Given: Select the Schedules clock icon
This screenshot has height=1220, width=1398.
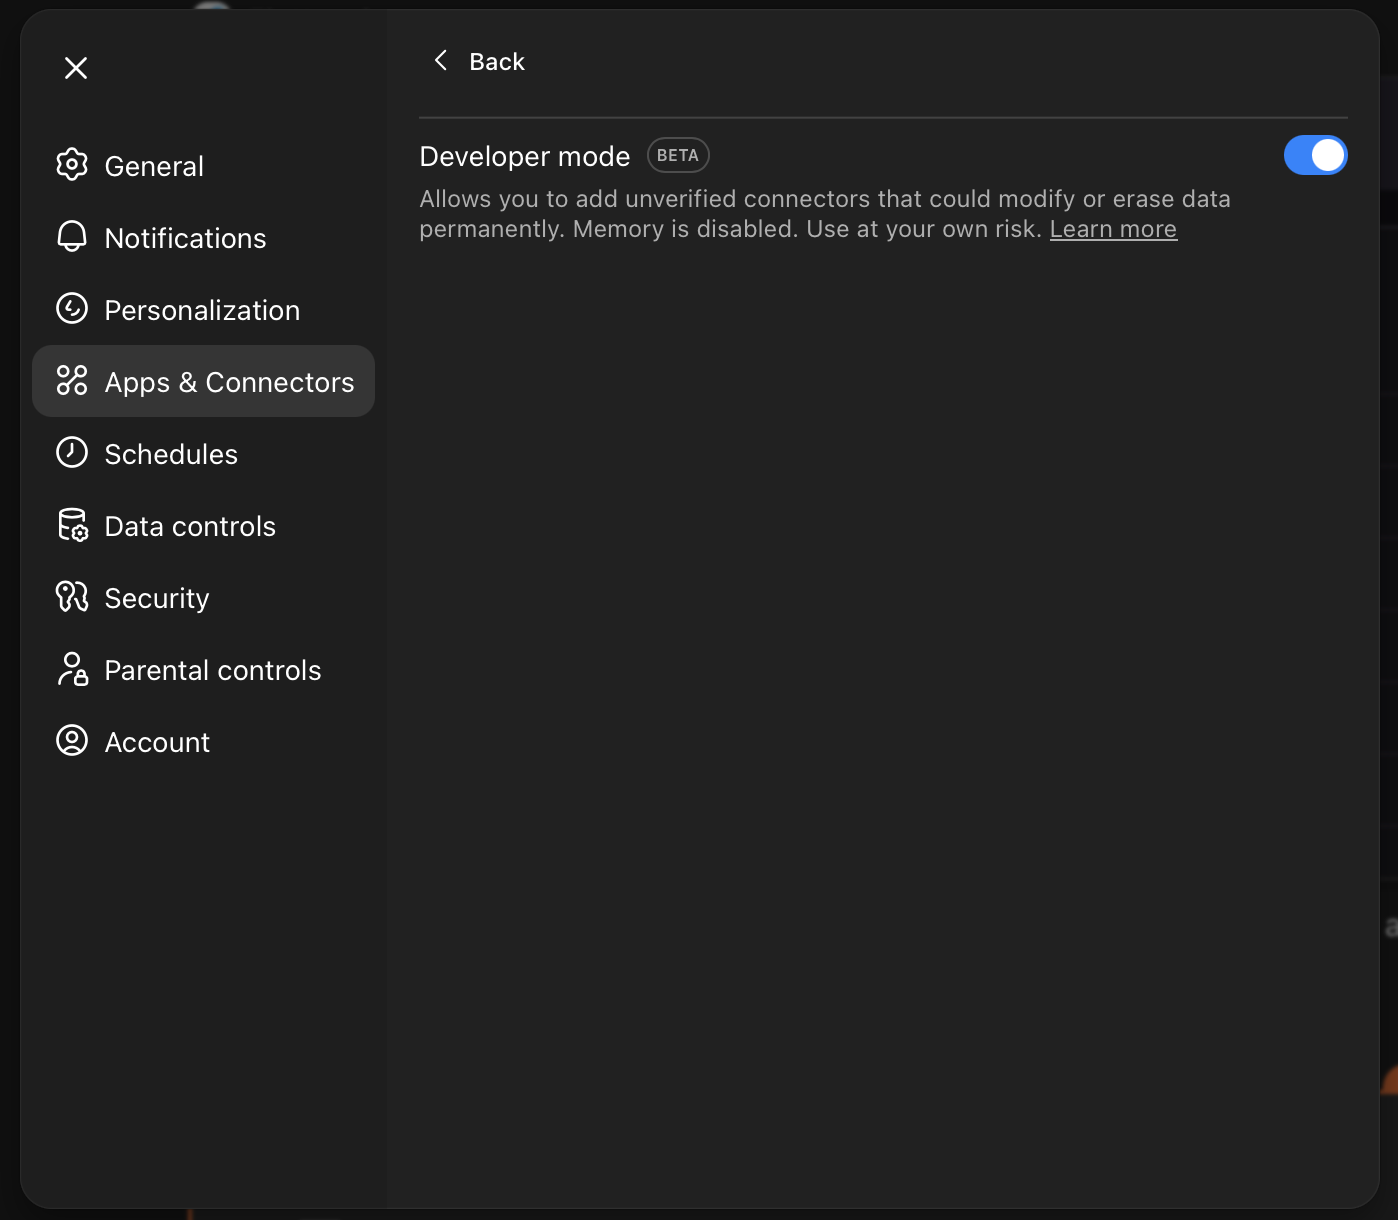Looking at the screenshot, I should point(71,453).
